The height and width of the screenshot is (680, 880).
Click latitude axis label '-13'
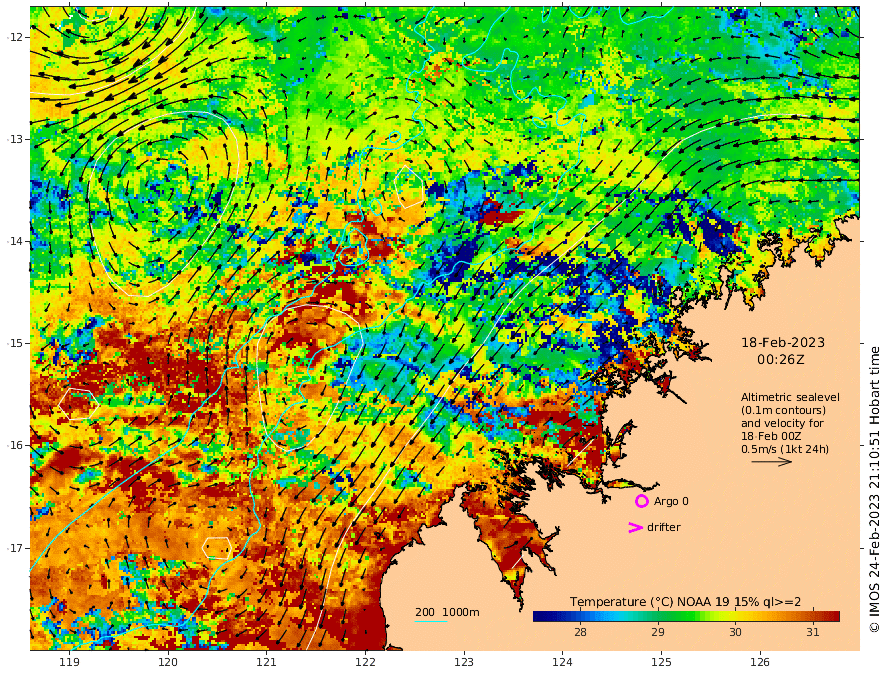tap(15, 139)
